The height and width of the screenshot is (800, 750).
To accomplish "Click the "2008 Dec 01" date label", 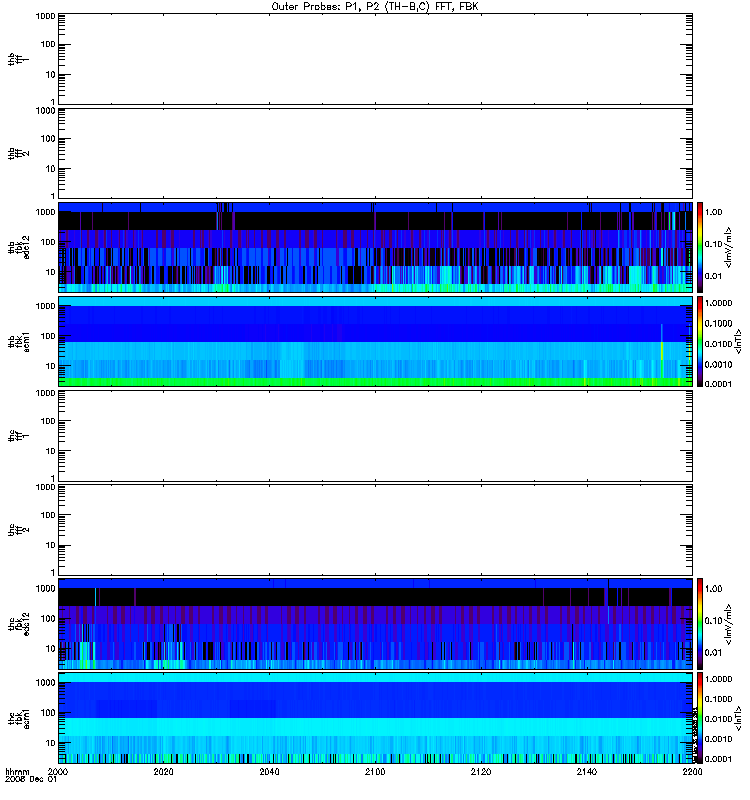I will [31, 779].
